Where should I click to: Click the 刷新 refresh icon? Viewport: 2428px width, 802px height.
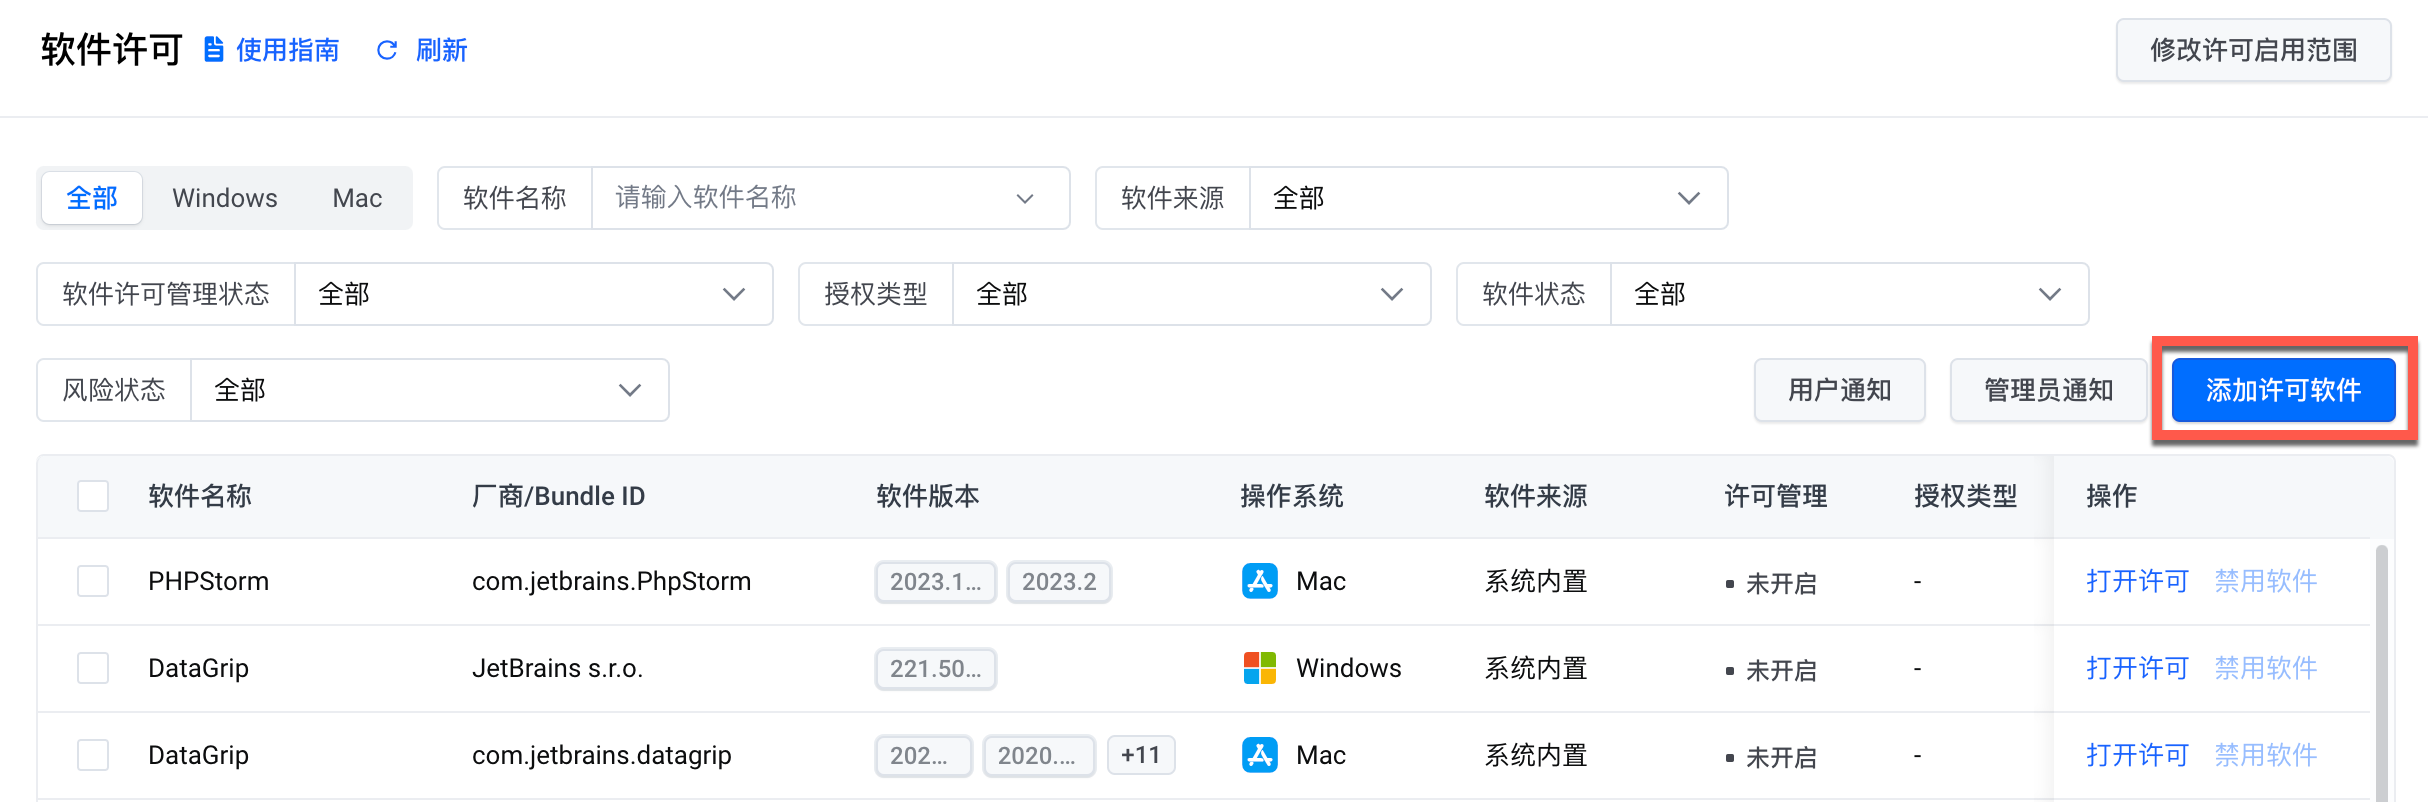click(x=387, y=50)
